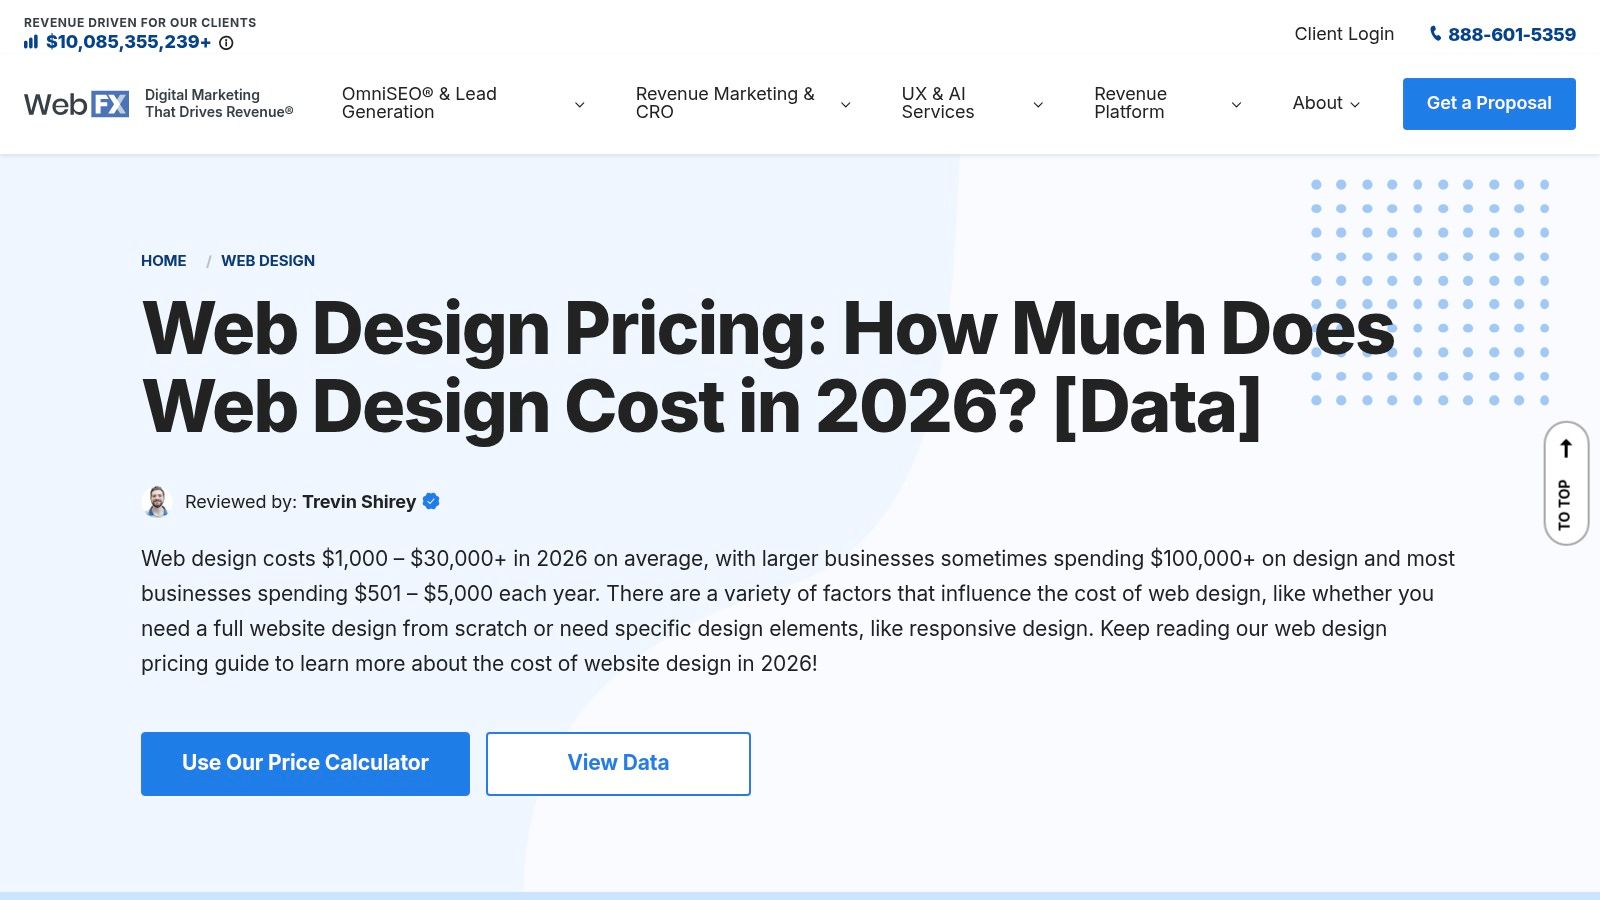Click the Trevin Shirey reviewer name
Screen dimensions: 1600x900
pyautogui.click(x=359, y=502)
